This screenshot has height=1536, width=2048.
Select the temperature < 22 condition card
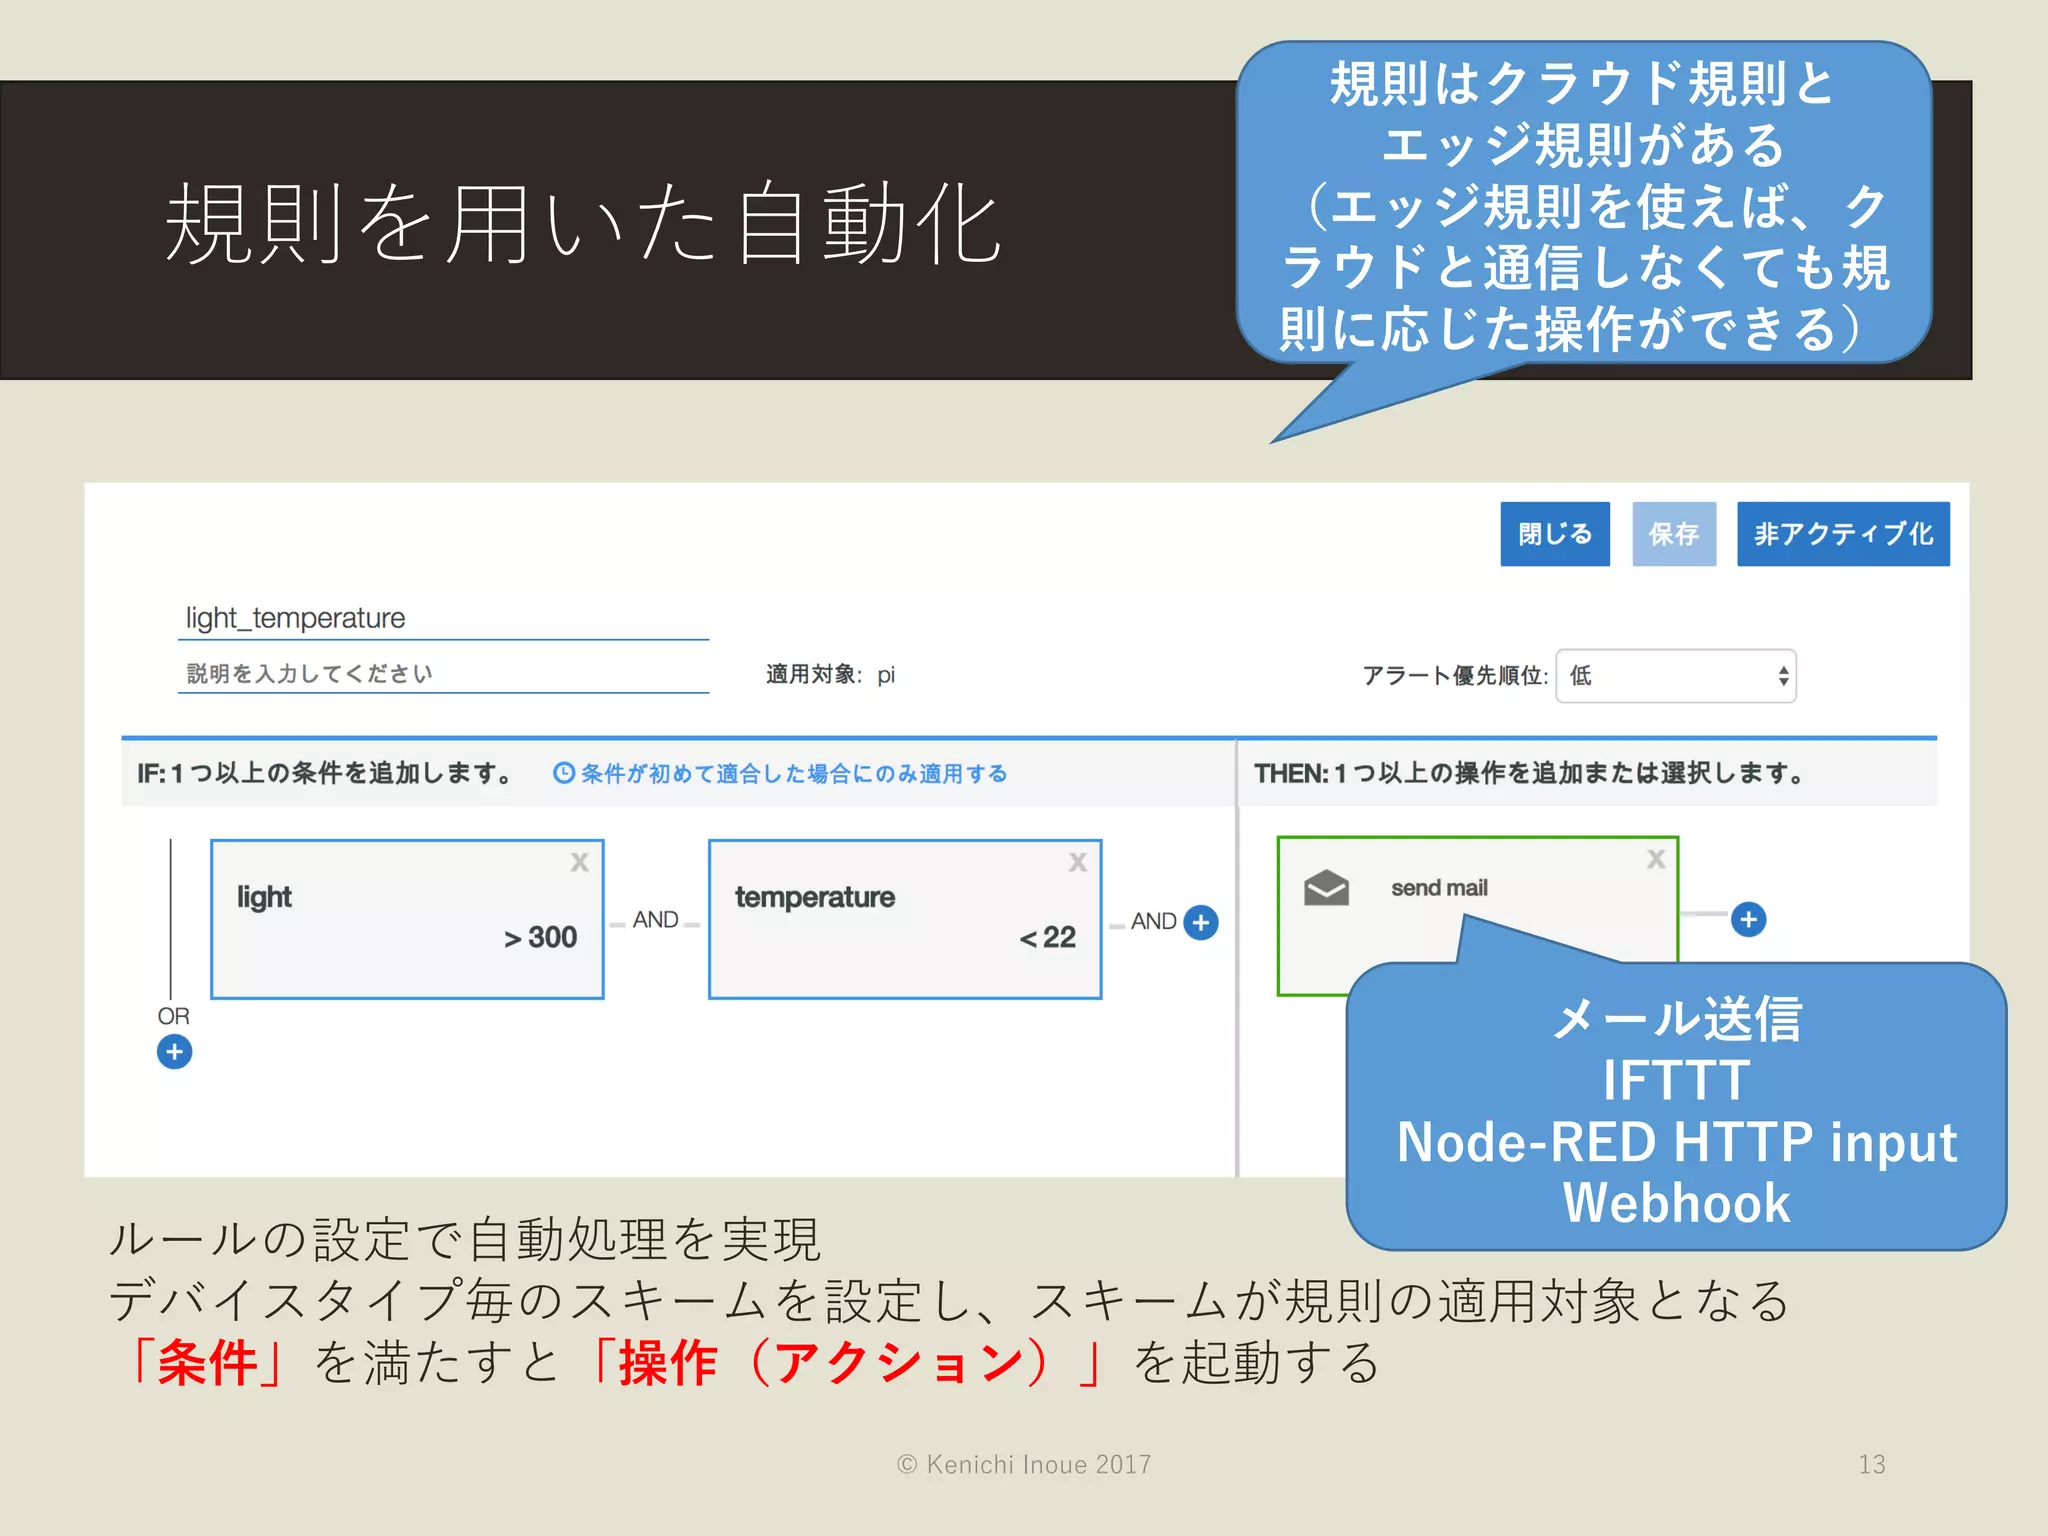tap(905, 919)
